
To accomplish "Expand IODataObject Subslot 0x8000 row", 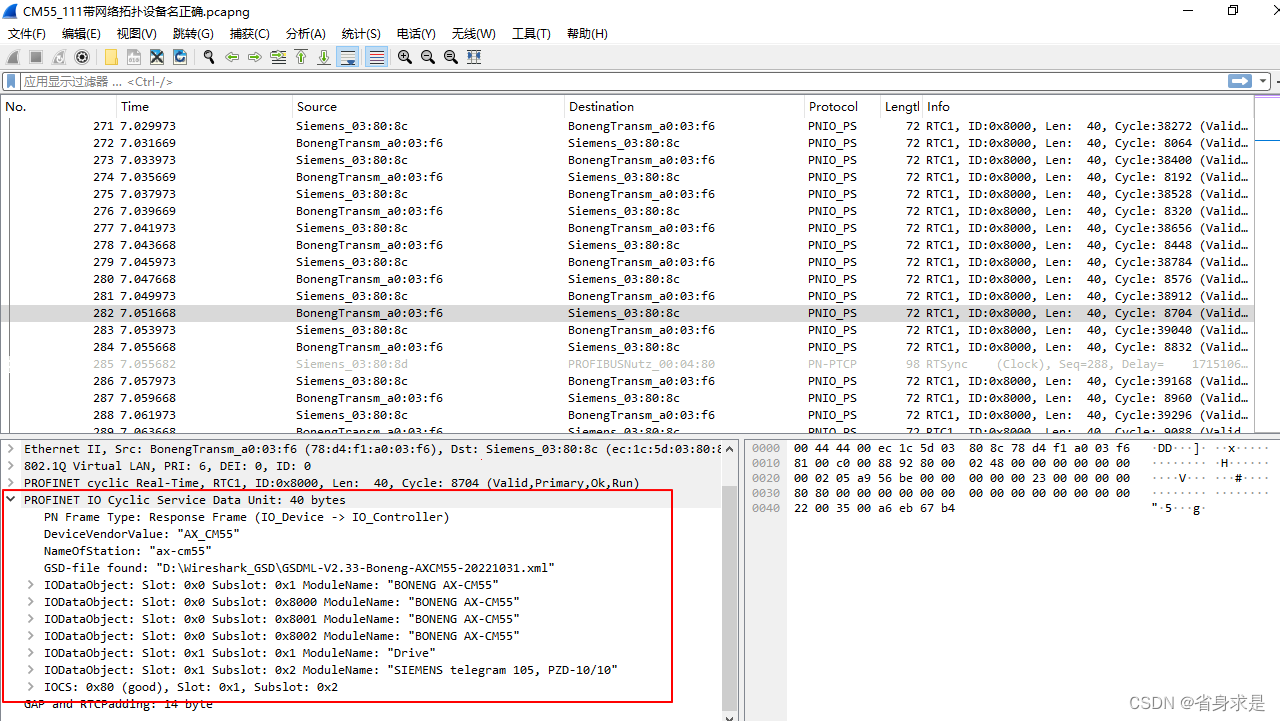I will 31,602.
